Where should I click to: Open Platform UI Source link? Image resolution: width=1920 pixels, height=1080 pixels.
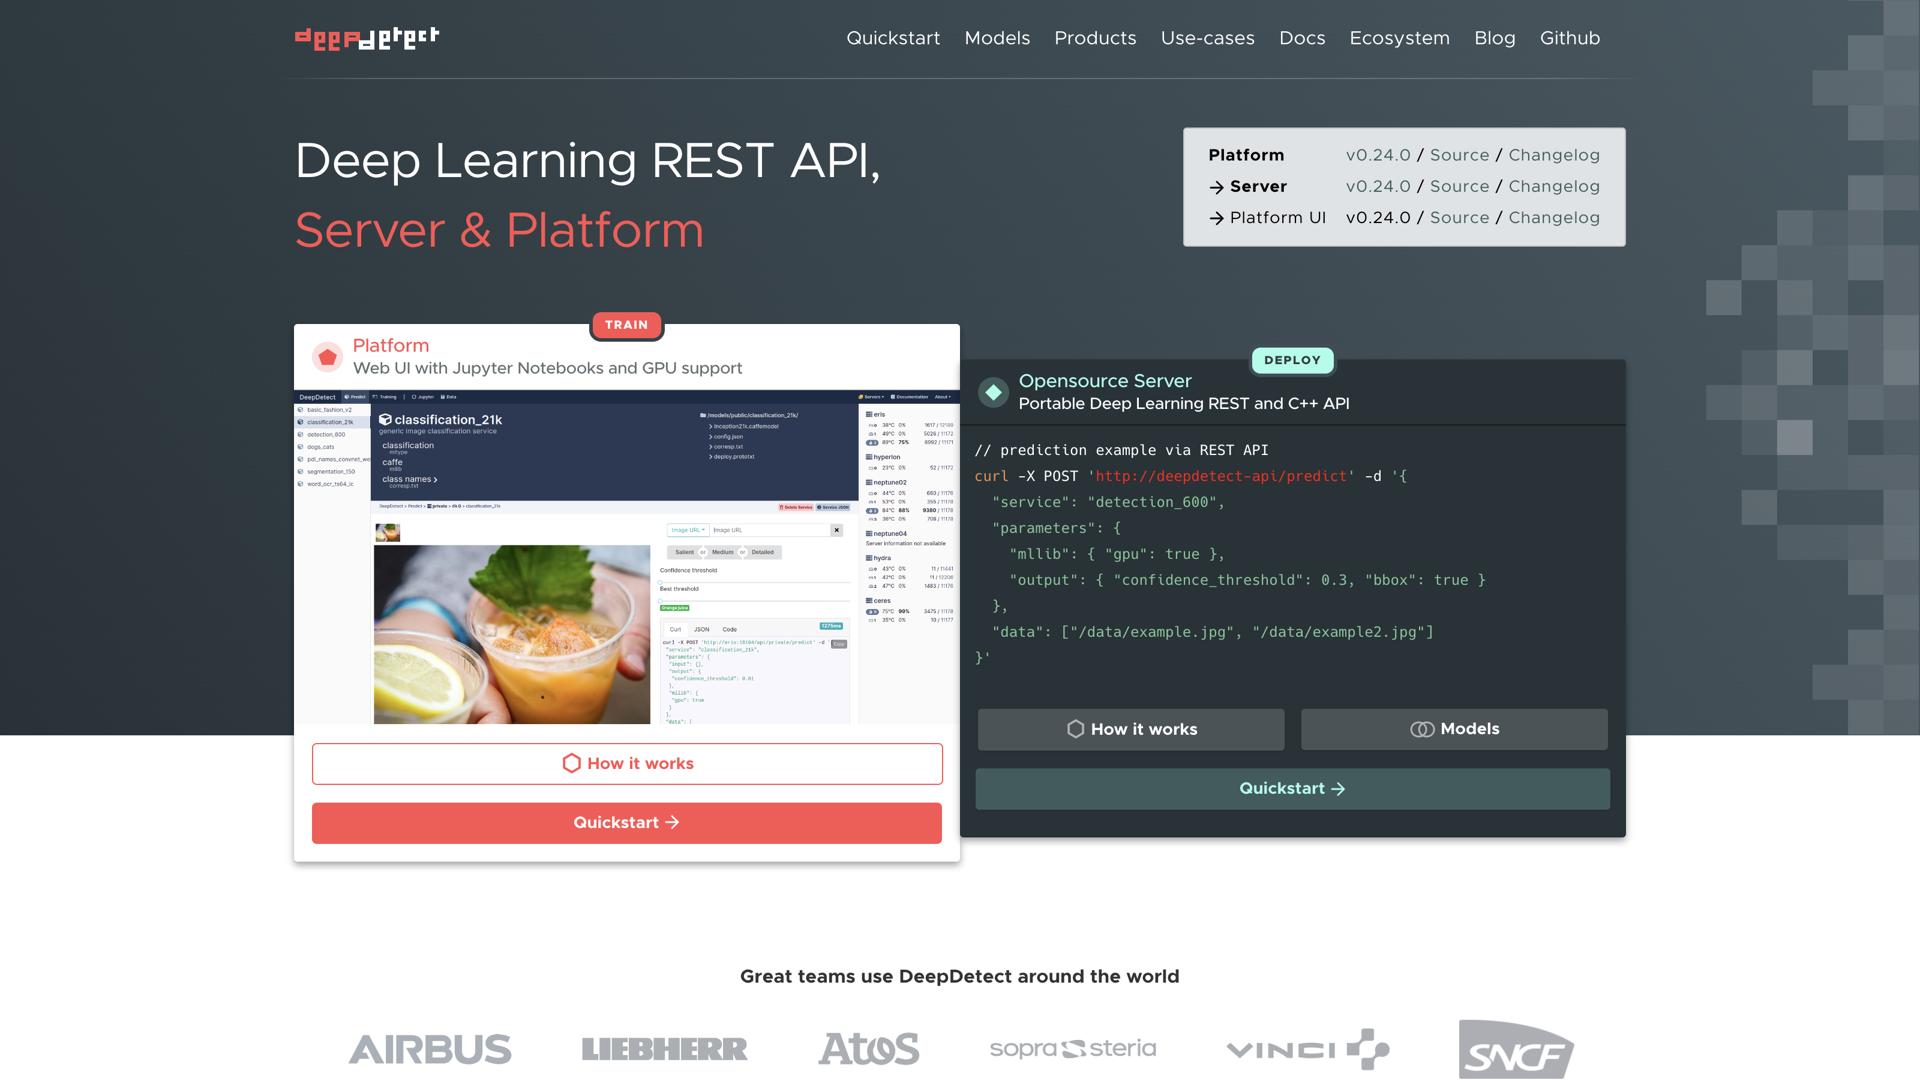[x=1459, y=217]
